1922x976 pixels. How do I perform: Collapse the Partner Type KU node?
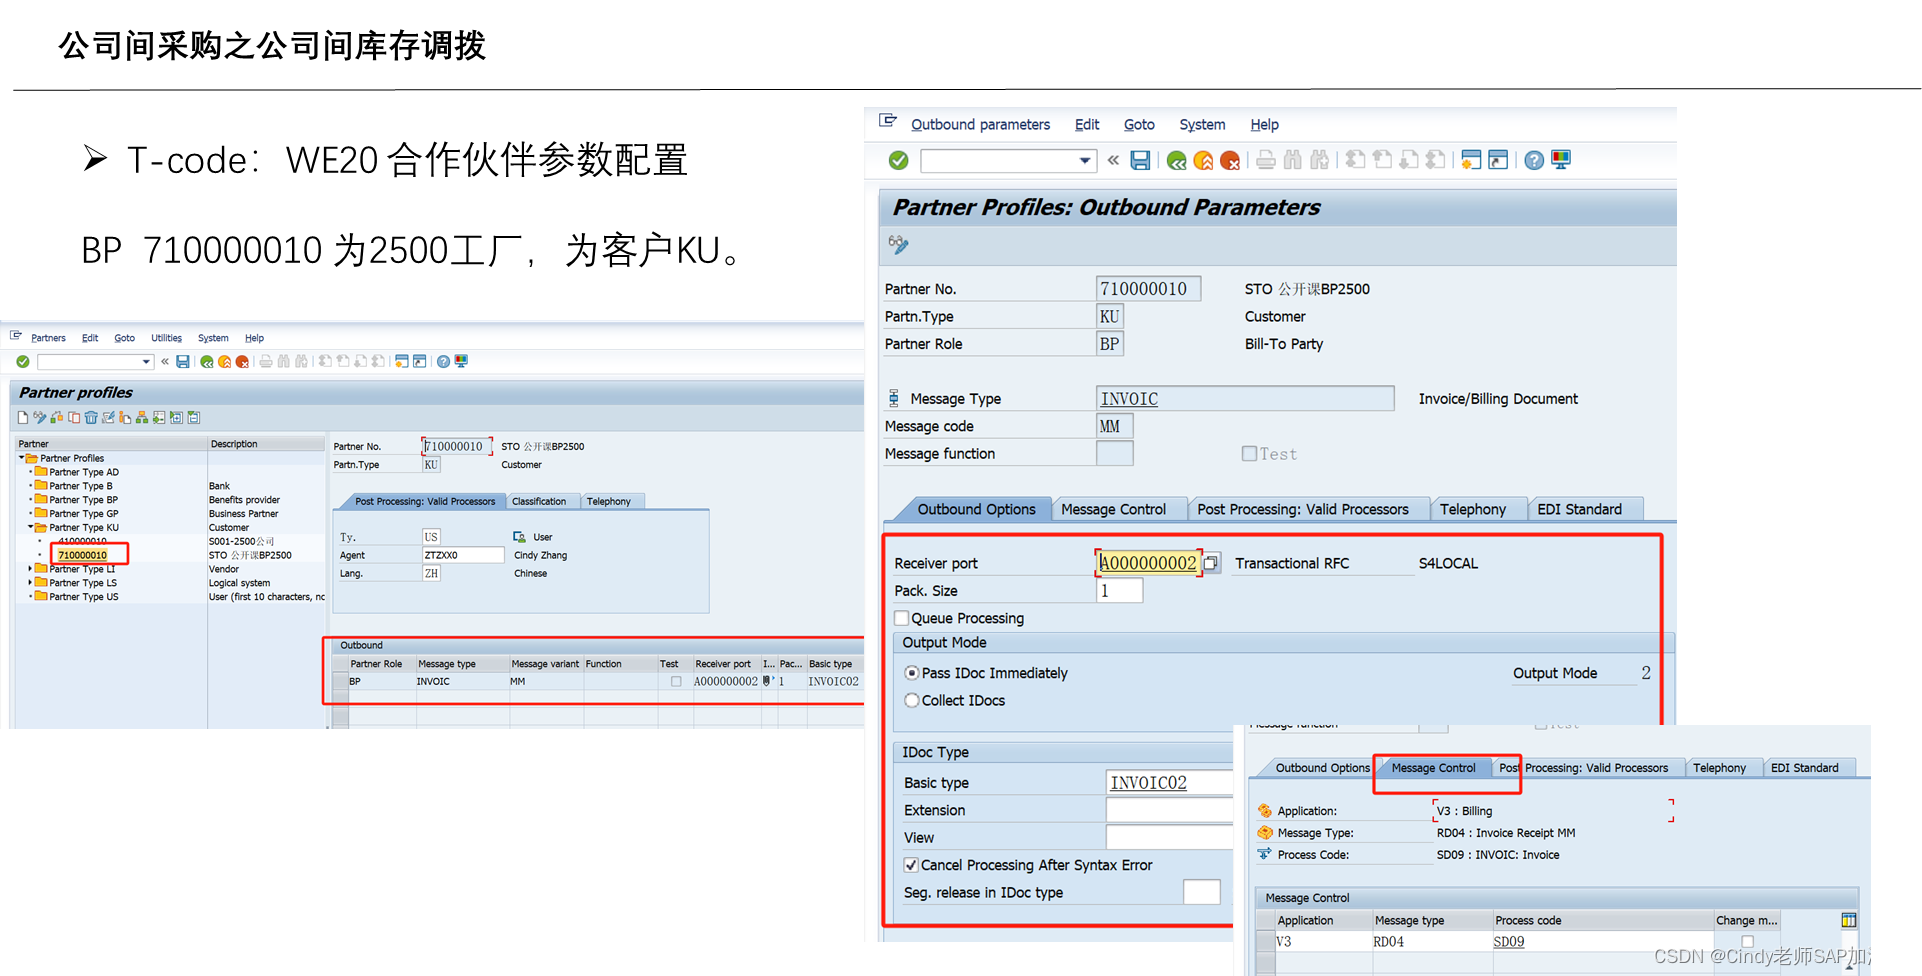coord(28,527)
